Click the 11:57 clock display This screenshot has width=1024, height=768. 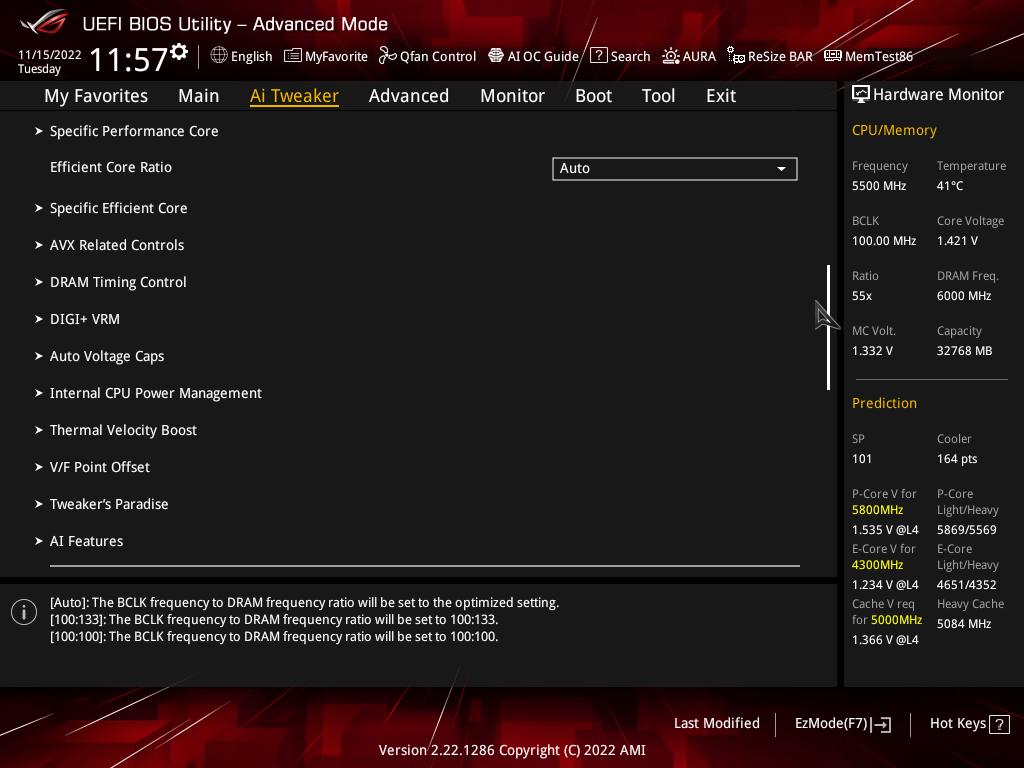129,59
